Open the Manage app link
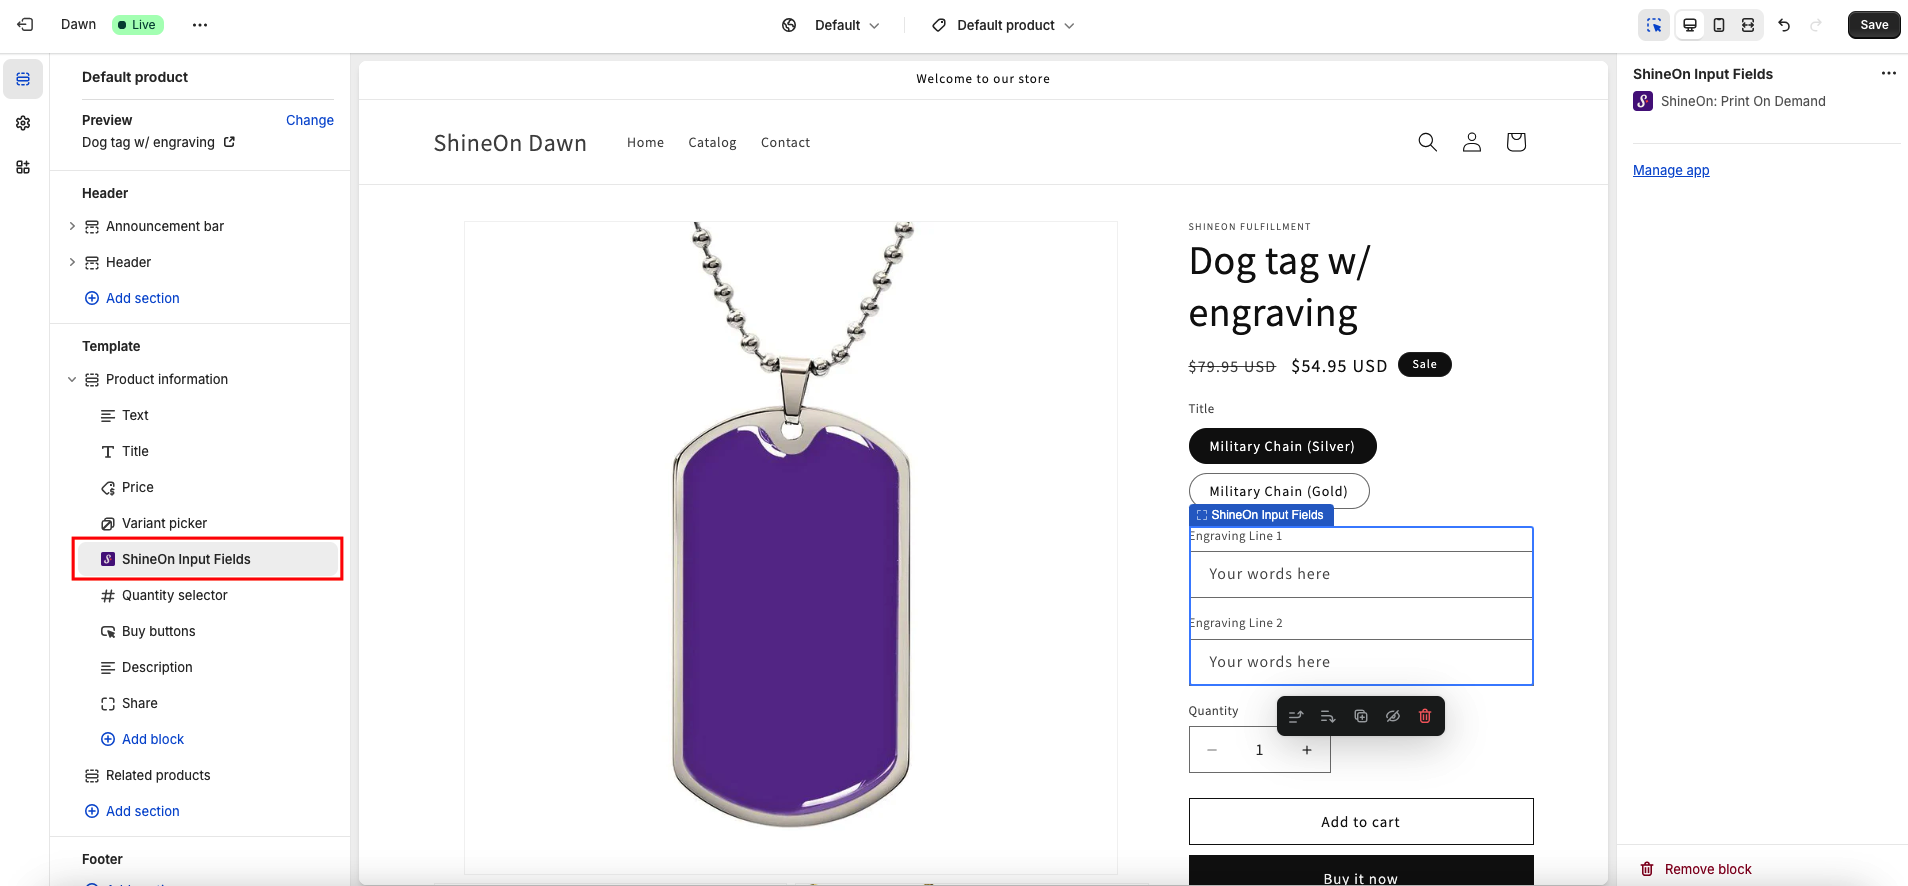The height and width of the screenshot is (886, 1908). coord(1671,170)
